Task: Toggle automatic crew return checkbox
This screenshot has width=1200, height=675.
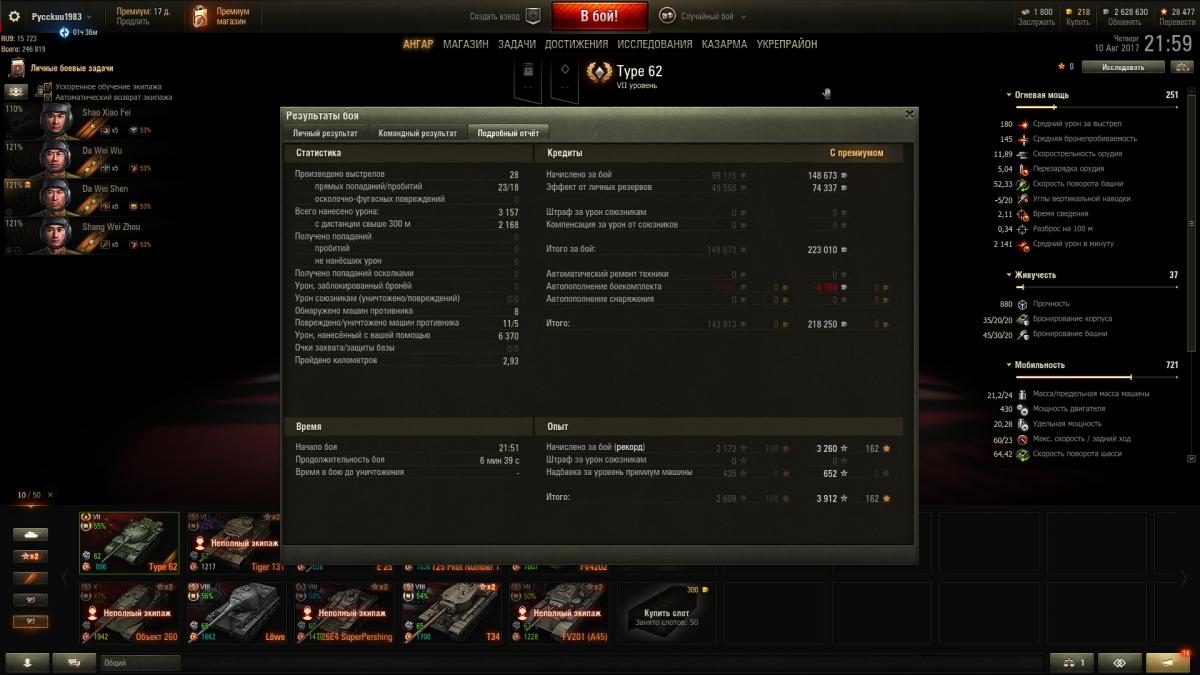Action: pos(47,97)
